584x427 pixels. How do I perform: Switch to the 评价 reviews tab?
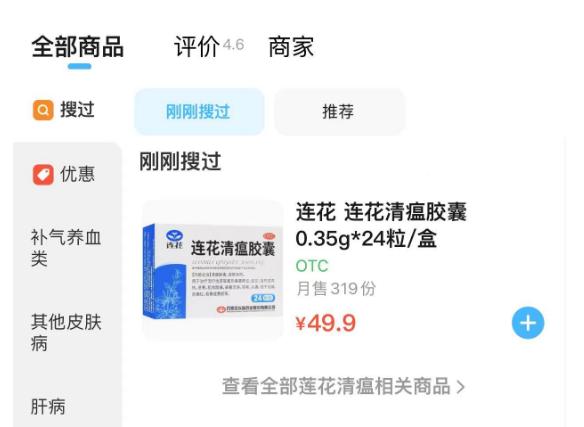tap(197, 47)
